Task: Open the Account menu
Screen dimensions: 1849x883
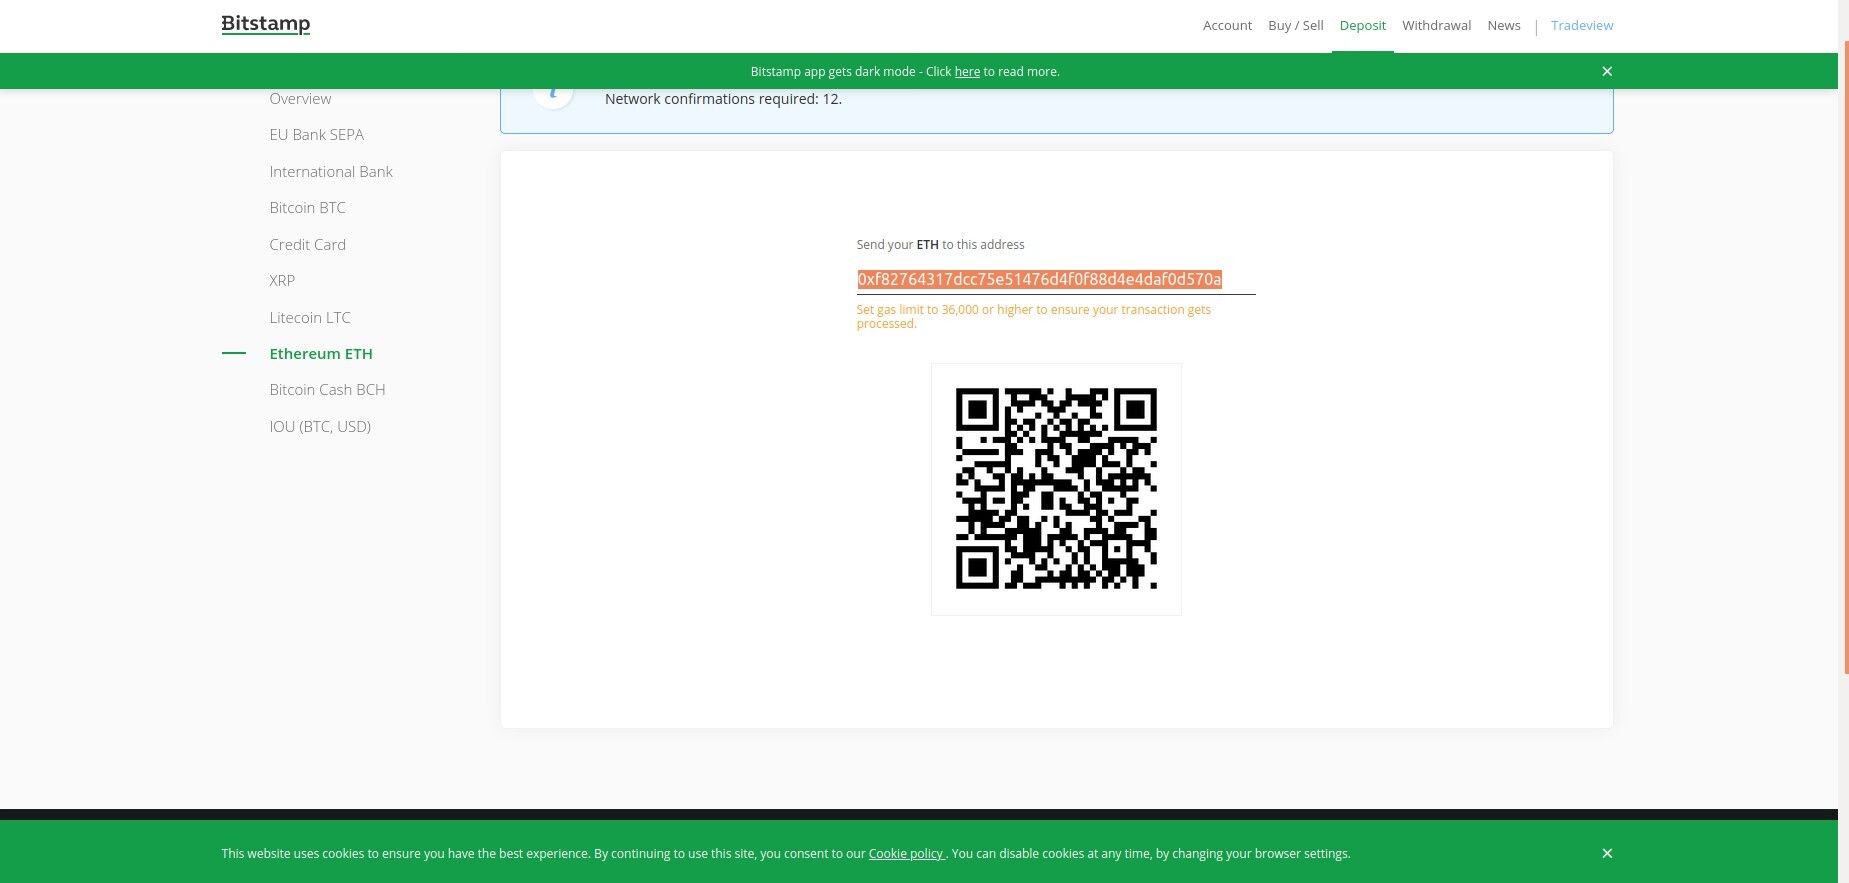Action: (x=1227, y=26)
